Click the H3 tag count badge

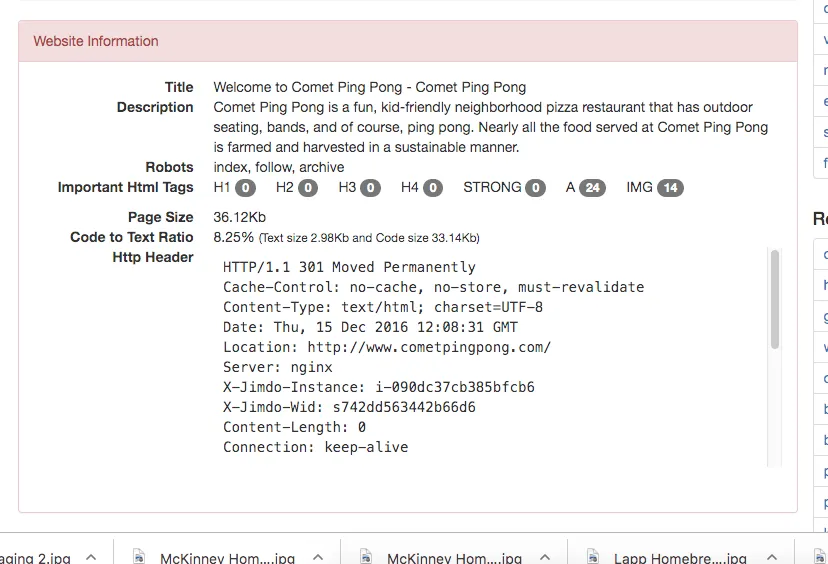click(x=371, y=188)
